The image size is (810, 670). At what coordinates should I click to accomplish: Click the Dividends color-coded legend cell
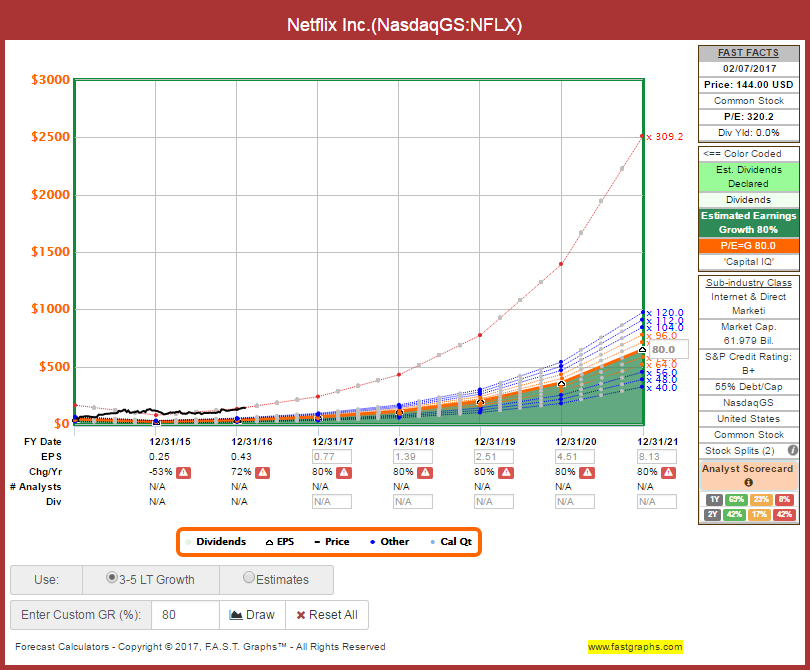[x=749, y=200]
